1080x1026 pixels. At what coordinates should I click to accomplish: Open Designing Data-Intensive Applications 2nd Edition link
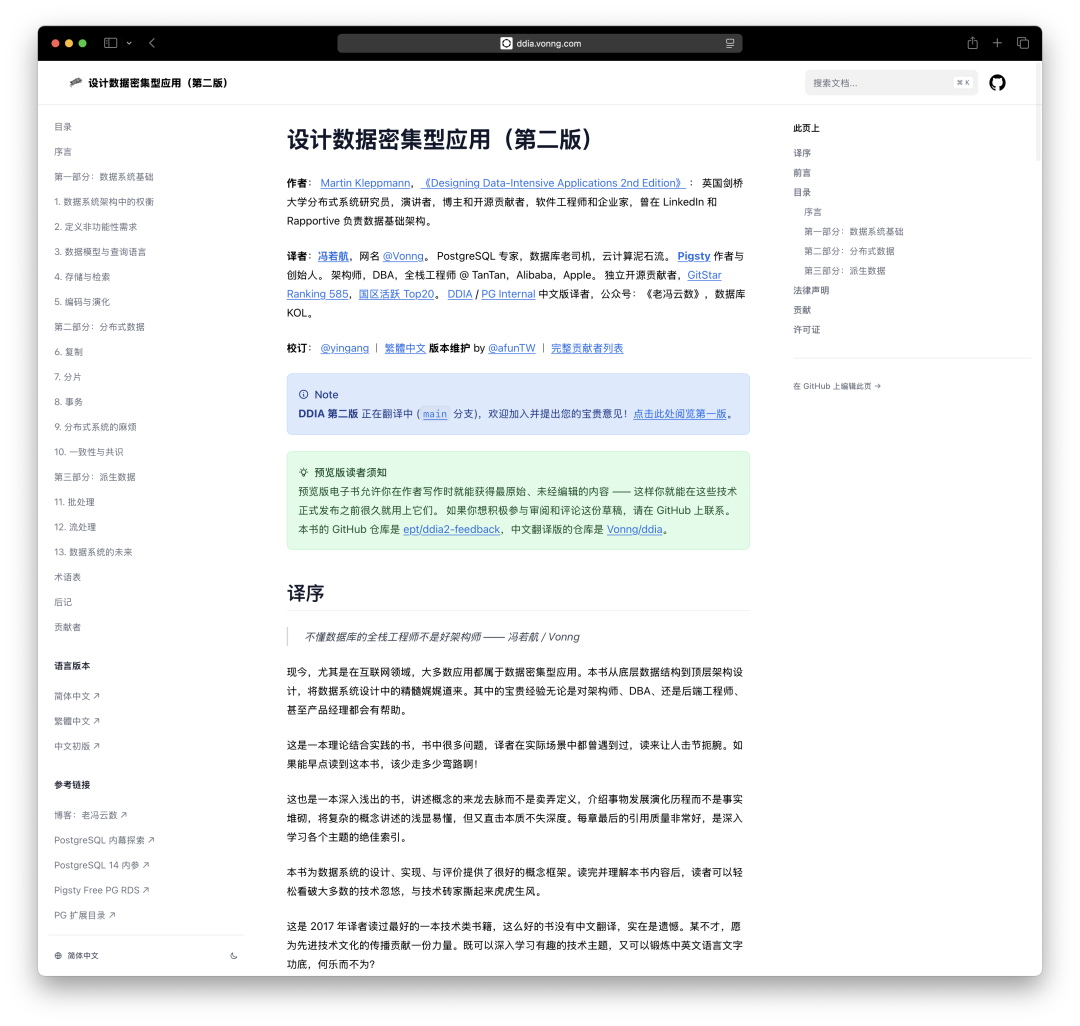[x=552, y=183]
